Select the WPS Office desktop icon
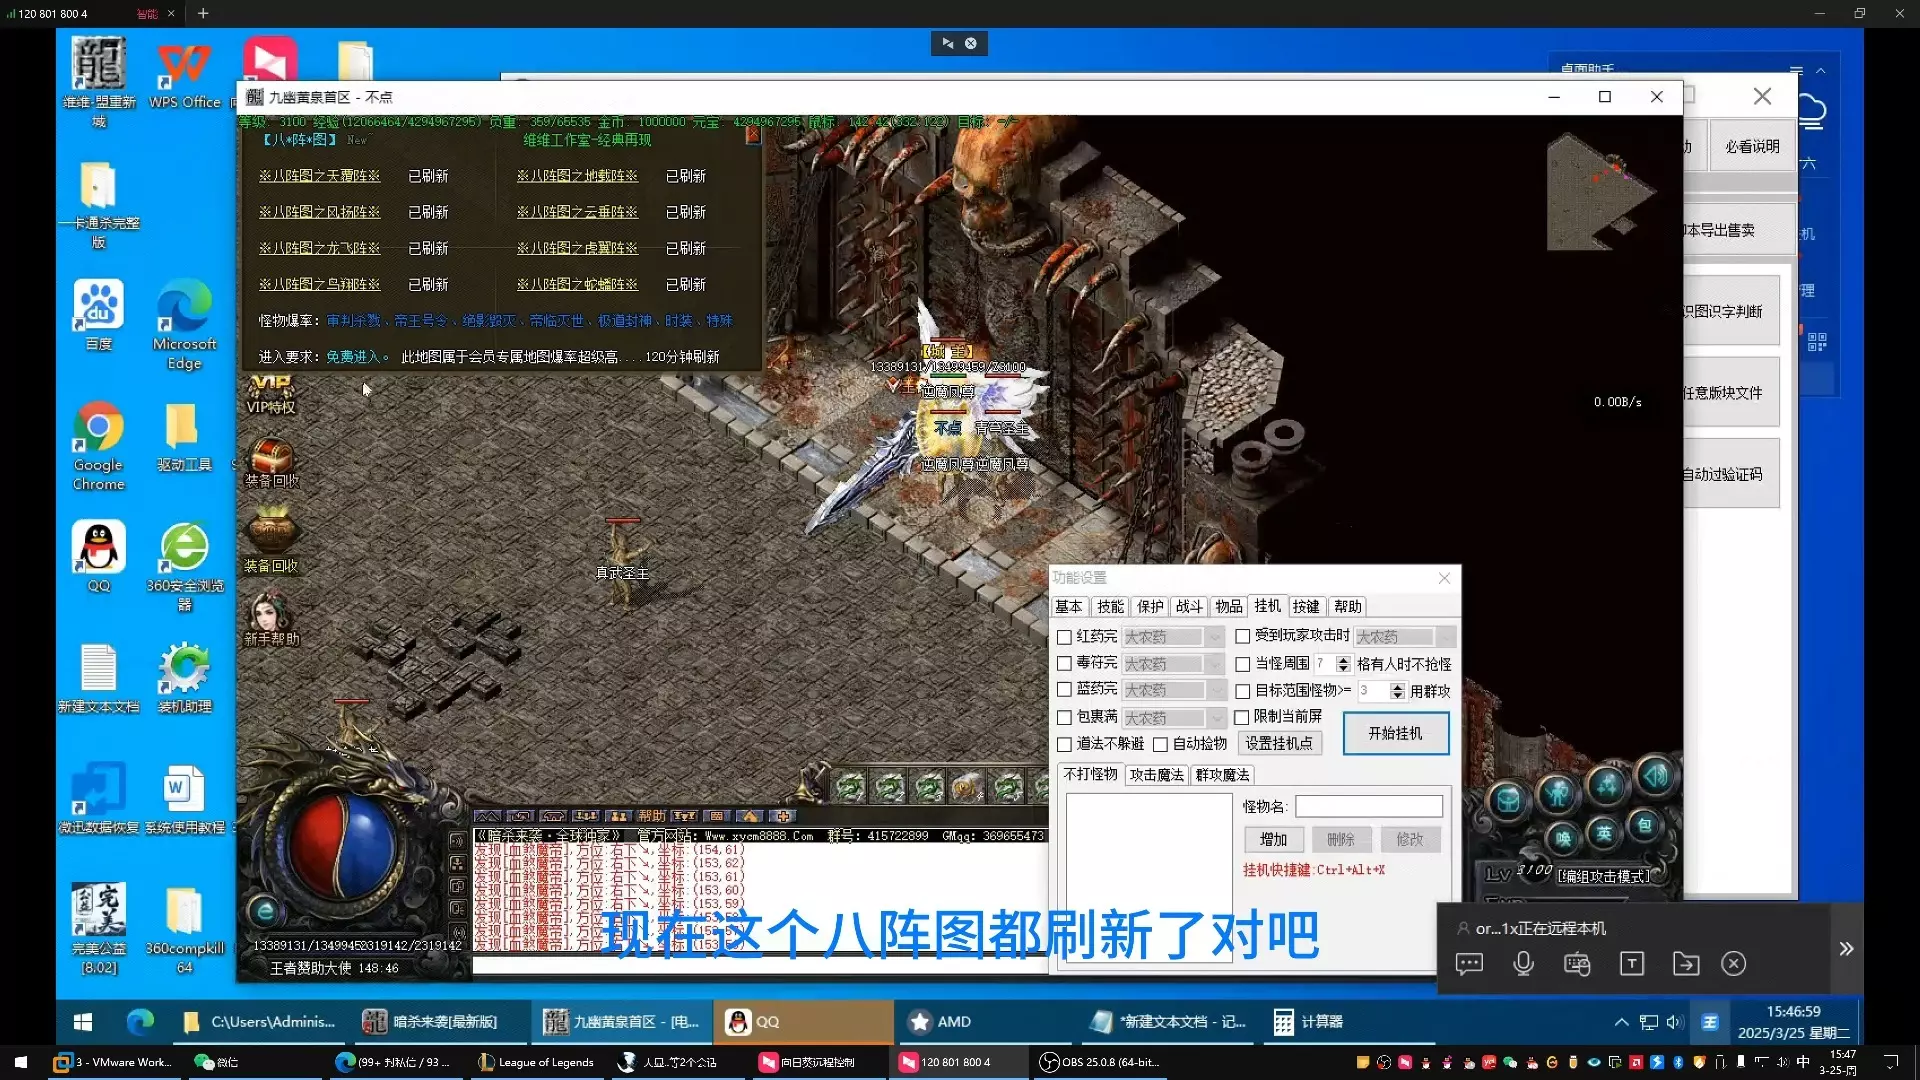This screenshot has height=1080, width=1920. [184, 75]
